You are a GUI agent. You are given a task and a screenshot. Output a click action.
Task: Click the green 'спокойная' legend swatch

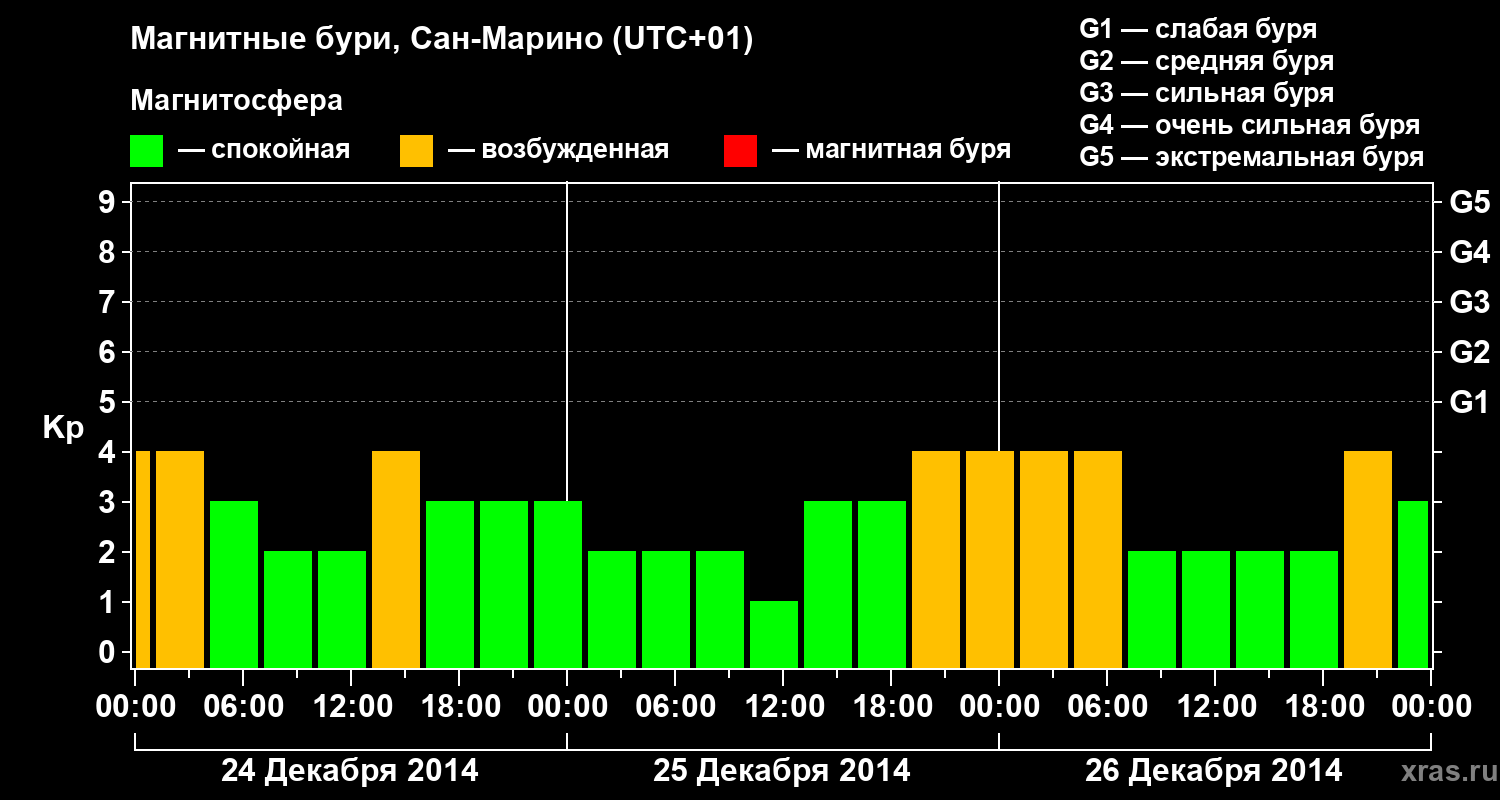click(146, 151)
